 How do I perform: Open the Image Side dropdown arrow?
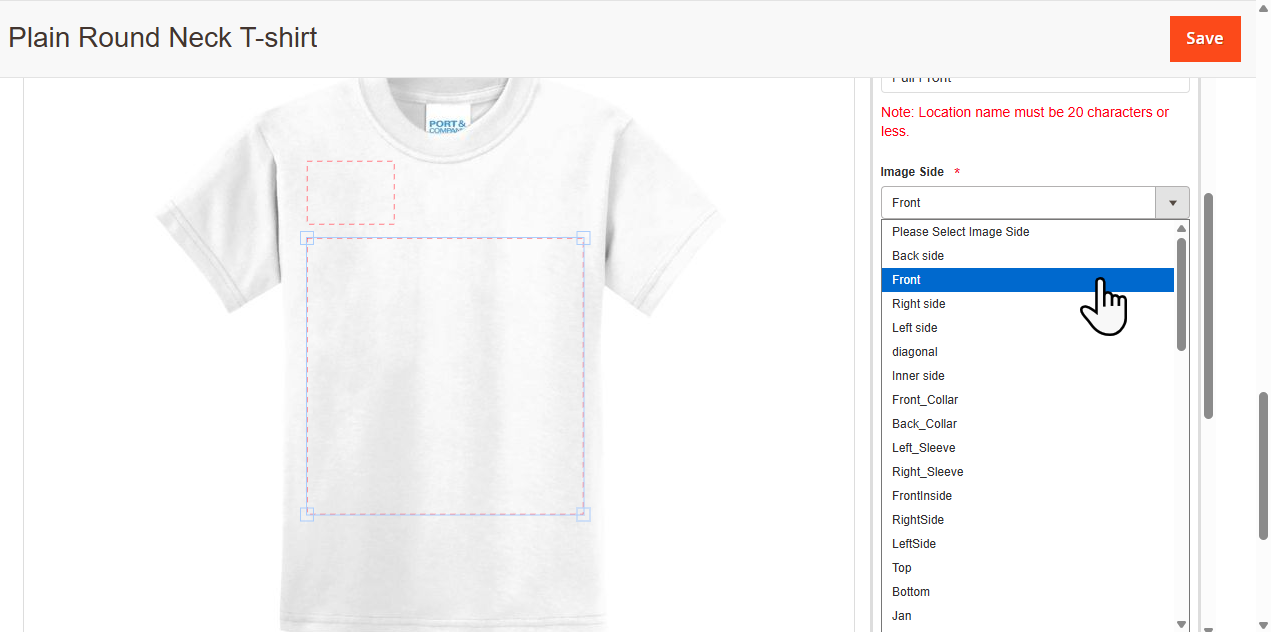[1172, 203]
